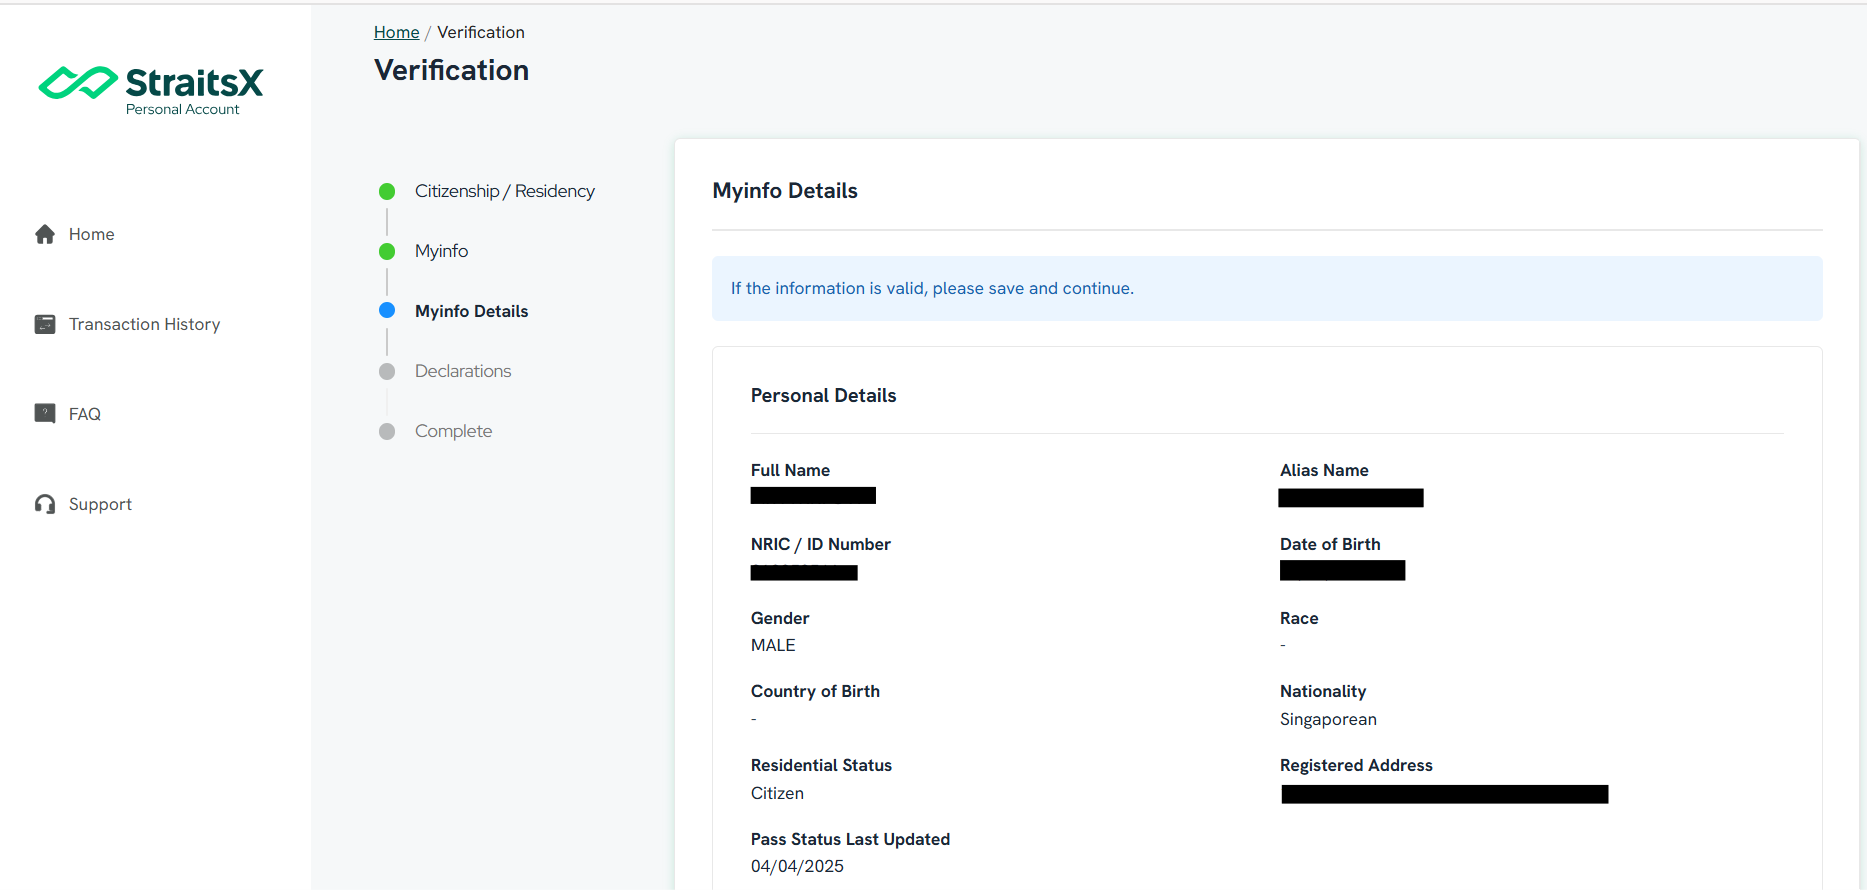This screenshot has height=890, width=1867.
Task: Select the Declarations step label
Action: tap(463, 371)
